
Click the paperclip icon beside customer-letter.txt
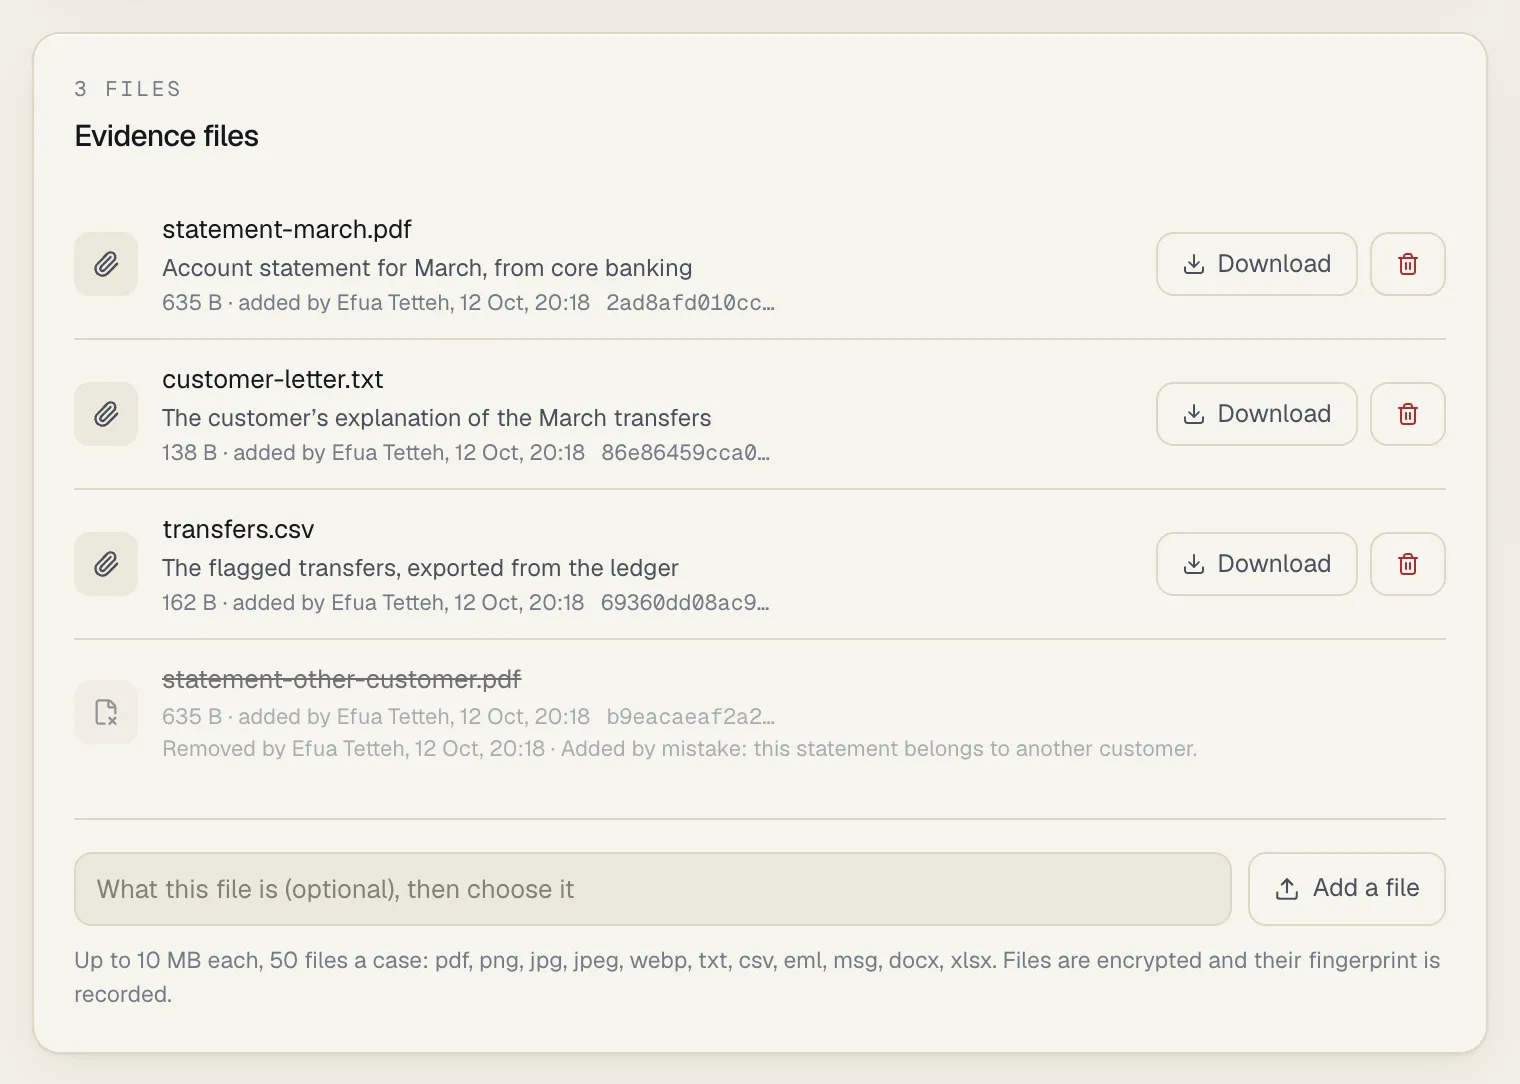[106, 414]
